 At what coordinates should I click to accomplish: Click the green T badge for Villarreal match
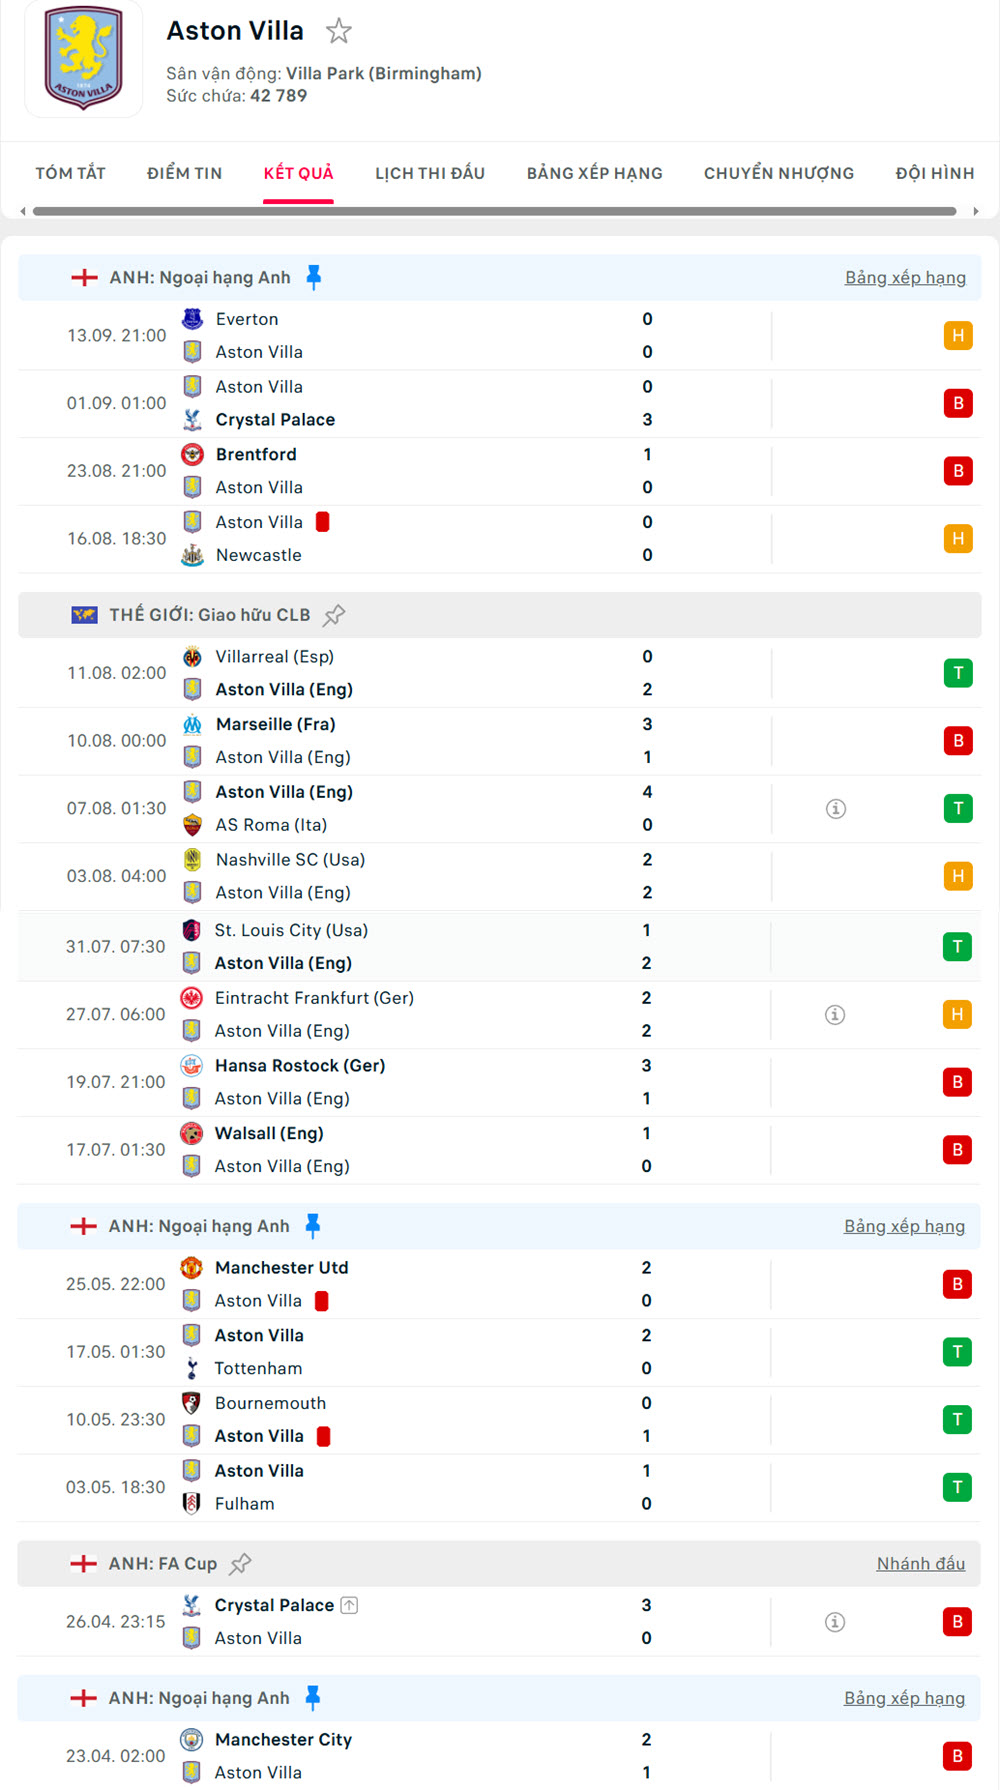tap(957, 673)
